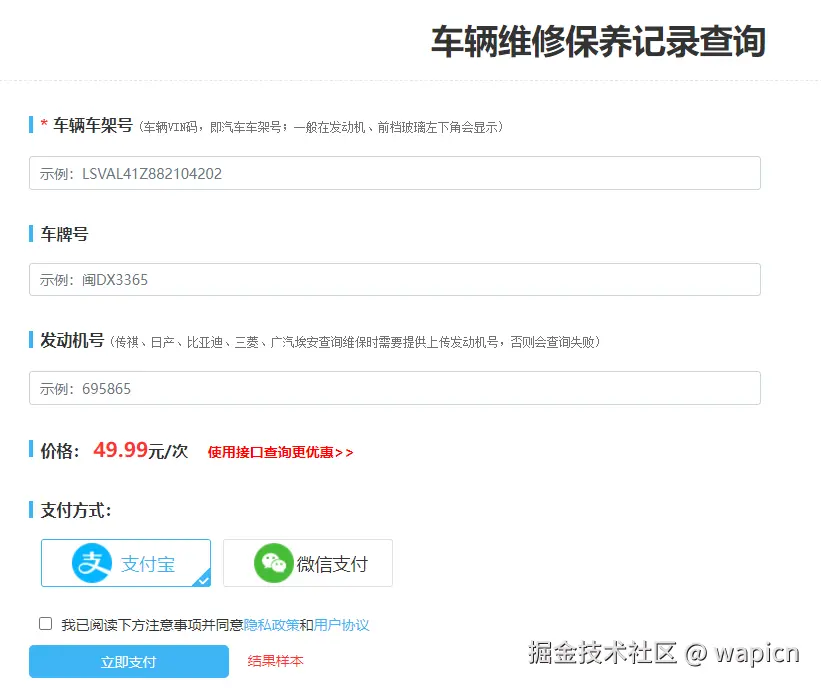The image size is (821, 688).
Task: Open the 隐私政策 privacy policy link
Action: (x=271, y=622)
